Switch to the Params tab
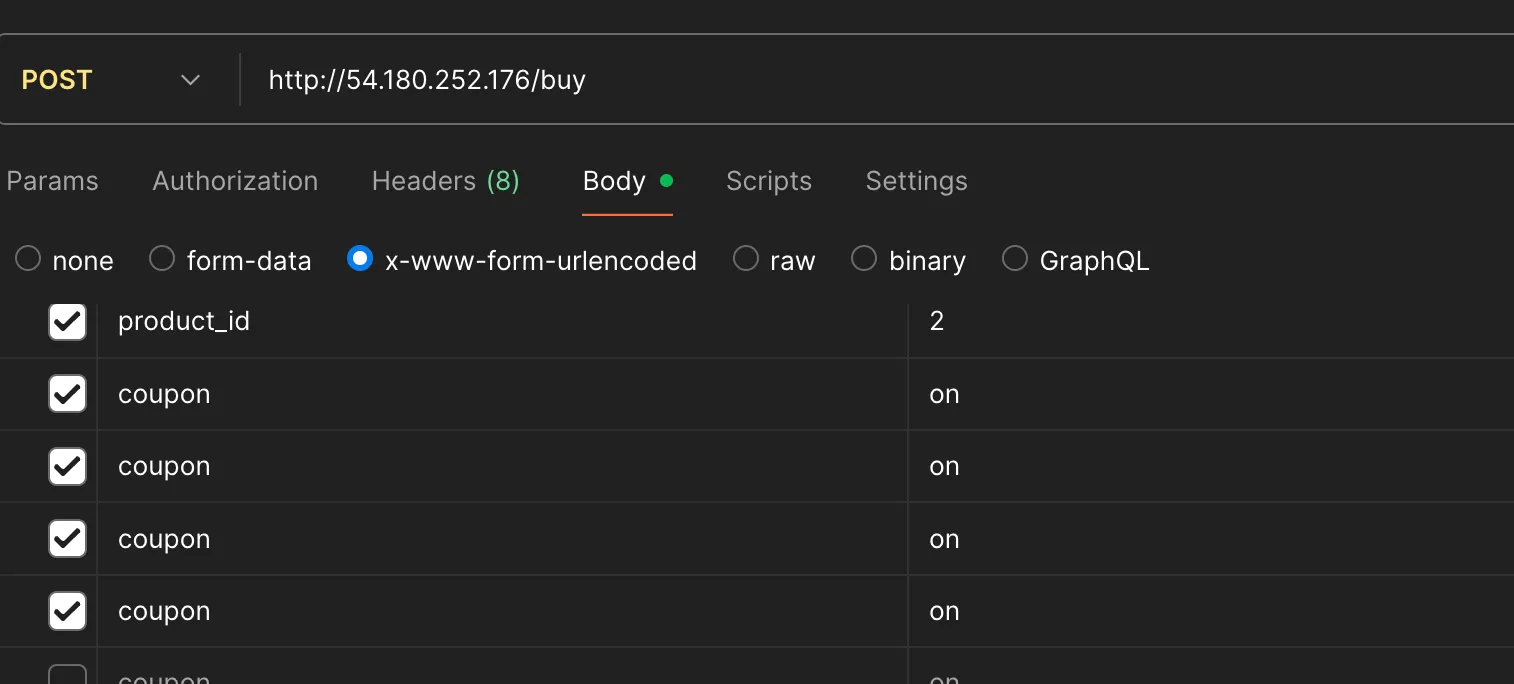The width and height of the screenshot is (1514, 684). [52, 181]
